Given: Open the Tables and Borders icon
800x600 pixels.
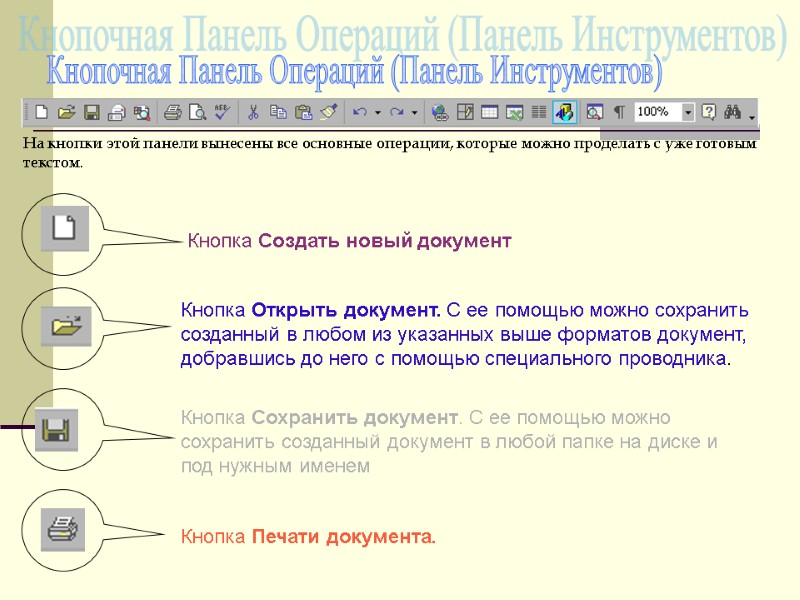Looking at the screenshot, I should point(465,112).
